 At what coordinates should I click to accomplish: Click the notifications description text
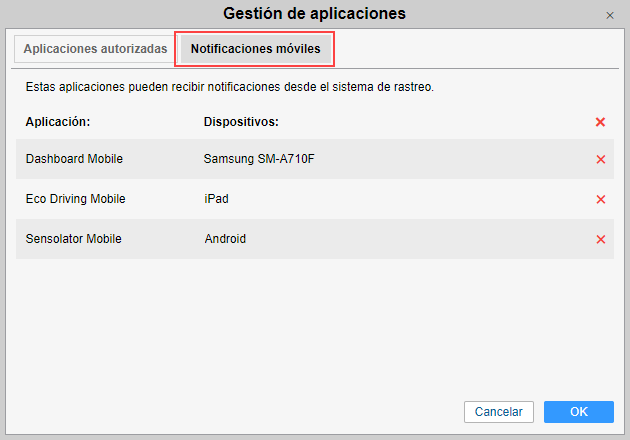click(x=230, y=88)
